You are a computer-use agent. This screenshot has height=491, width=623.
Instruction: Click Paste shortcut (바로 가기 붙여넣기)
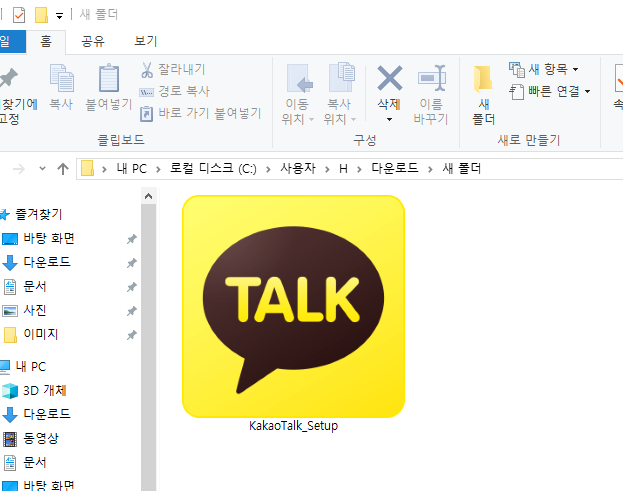(200, 114)
